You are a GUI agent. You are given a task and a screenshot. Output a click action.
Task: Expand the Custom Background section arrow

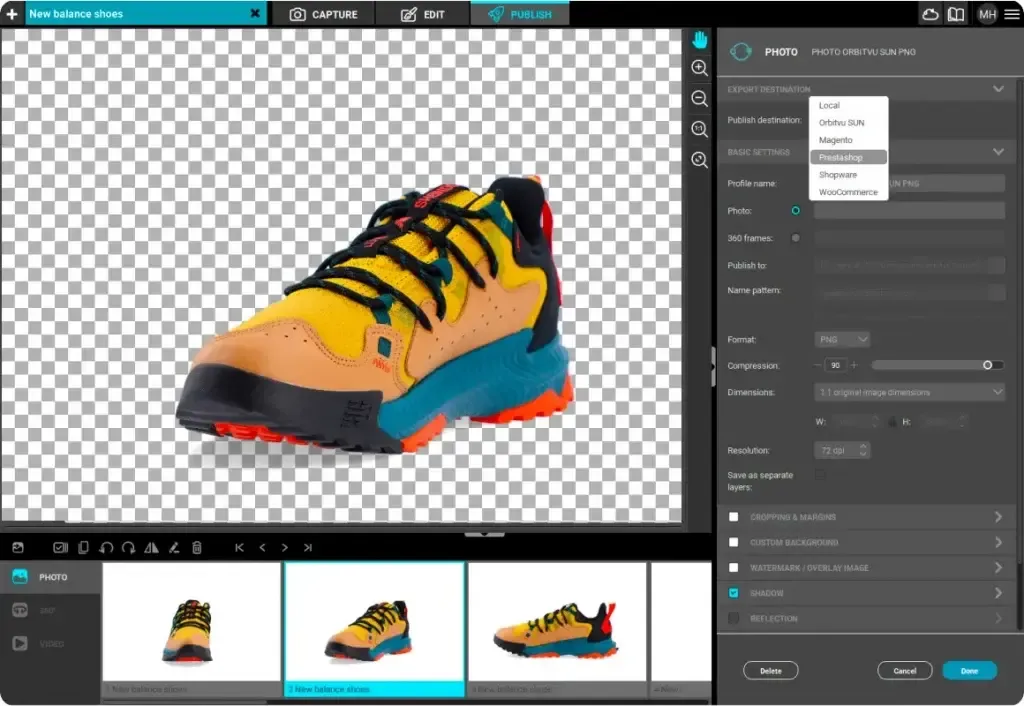tap(997, 542)
